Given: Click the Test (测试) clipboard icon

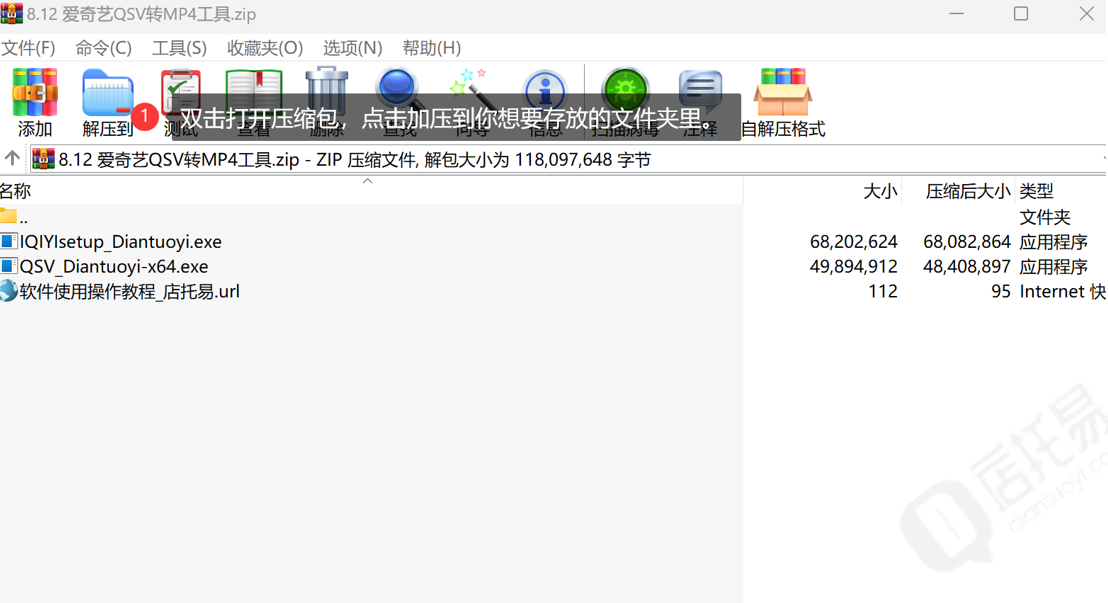Looking at the screenshot, I should click(x=182, y=93).
